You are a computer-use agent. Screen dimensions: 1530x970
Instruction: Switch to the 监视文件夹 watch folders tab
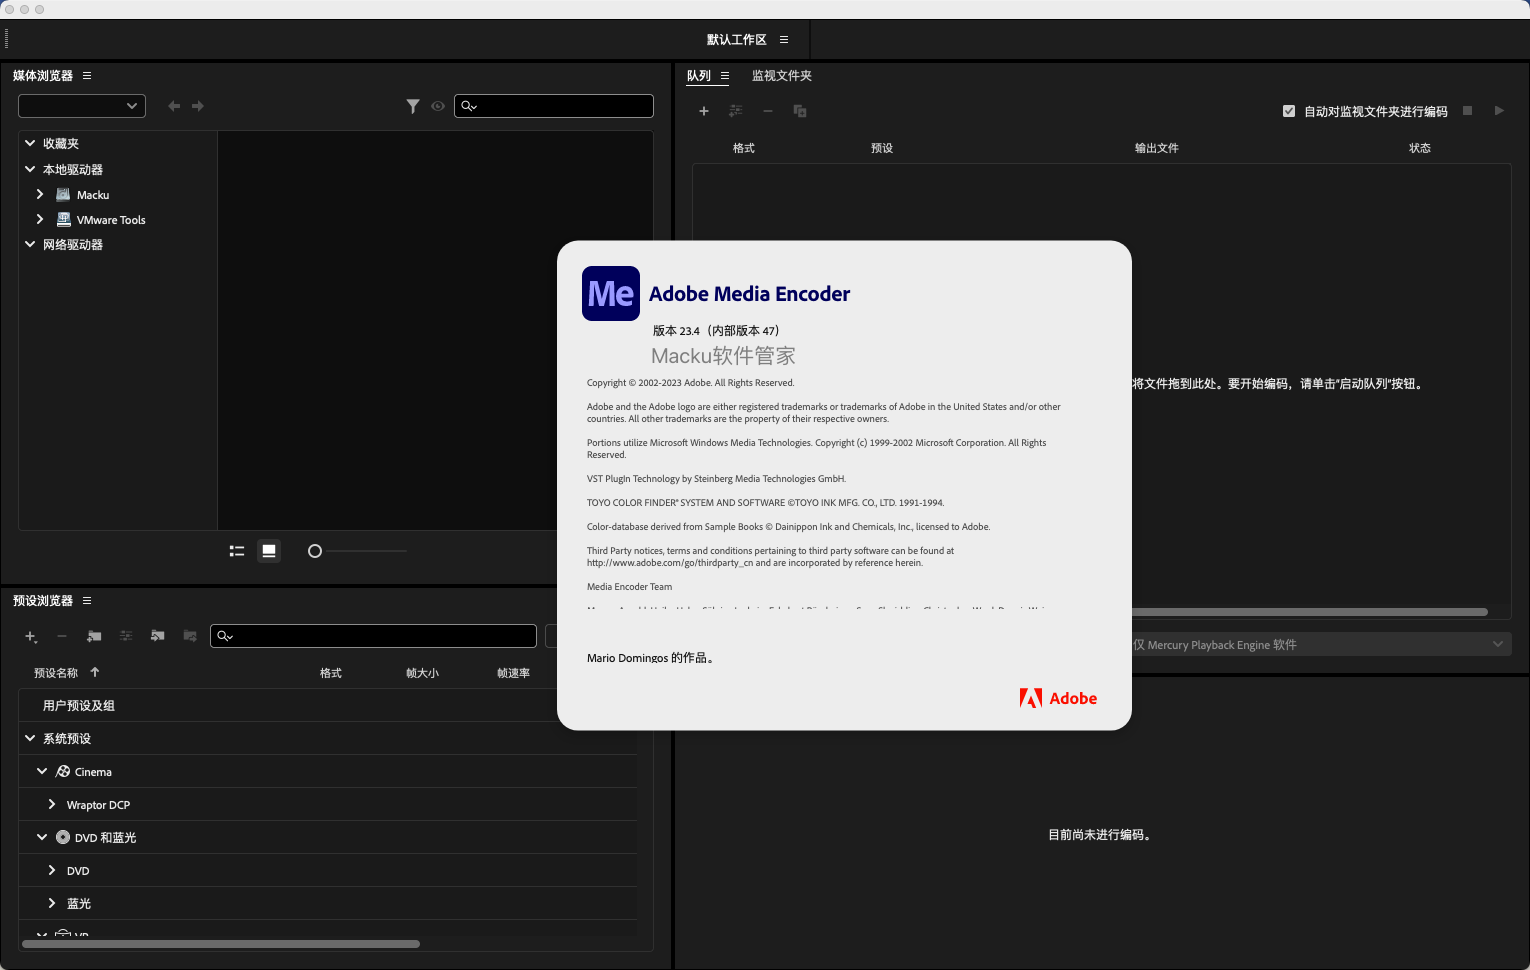[782, 76]
